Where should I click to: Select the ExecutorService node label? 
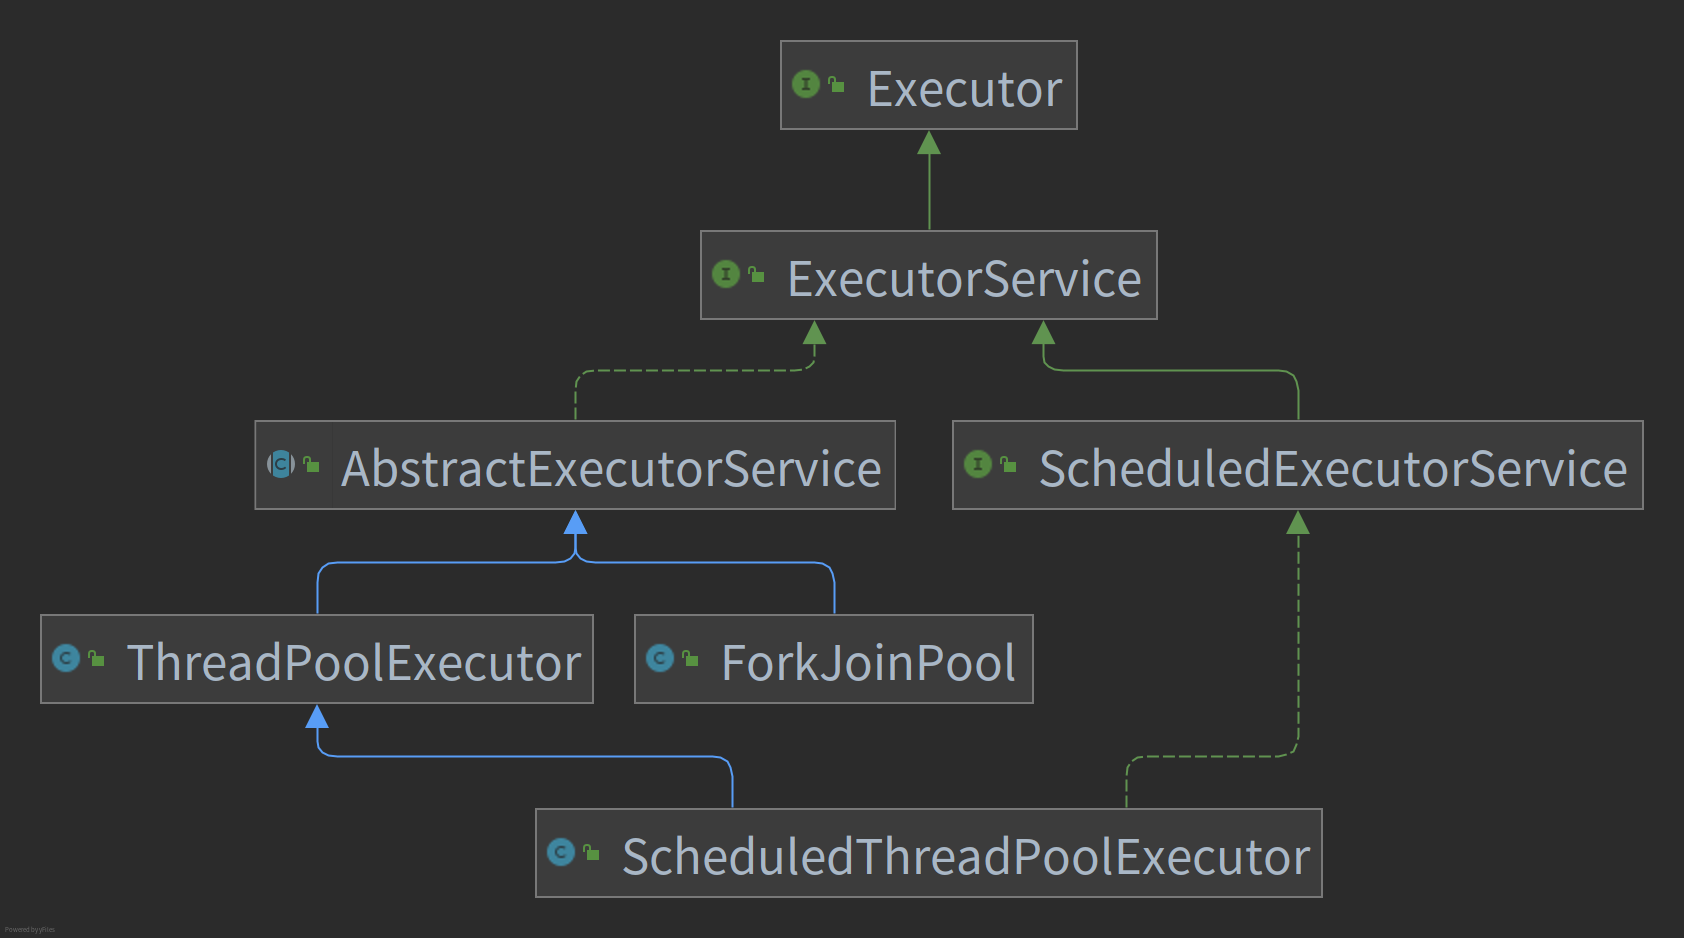pos(964,279)
